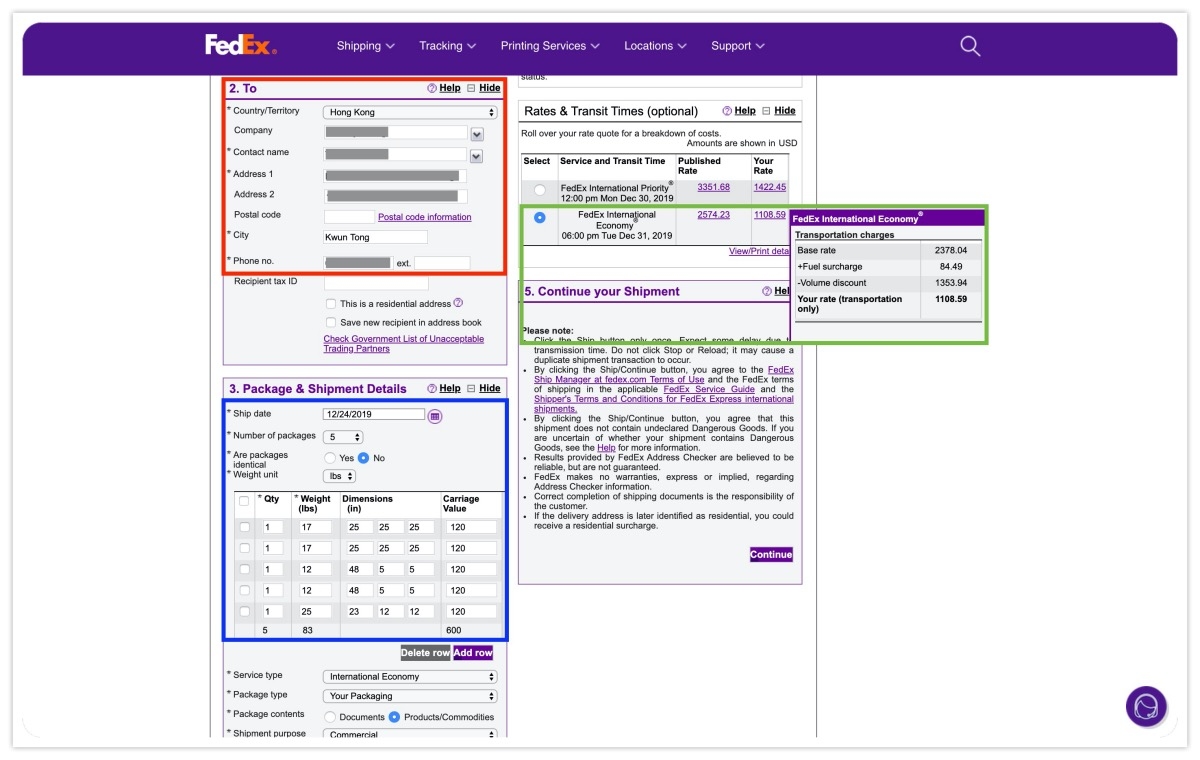
Task: Open the ship date calendar picker
Action: click(x=435, y=416)
